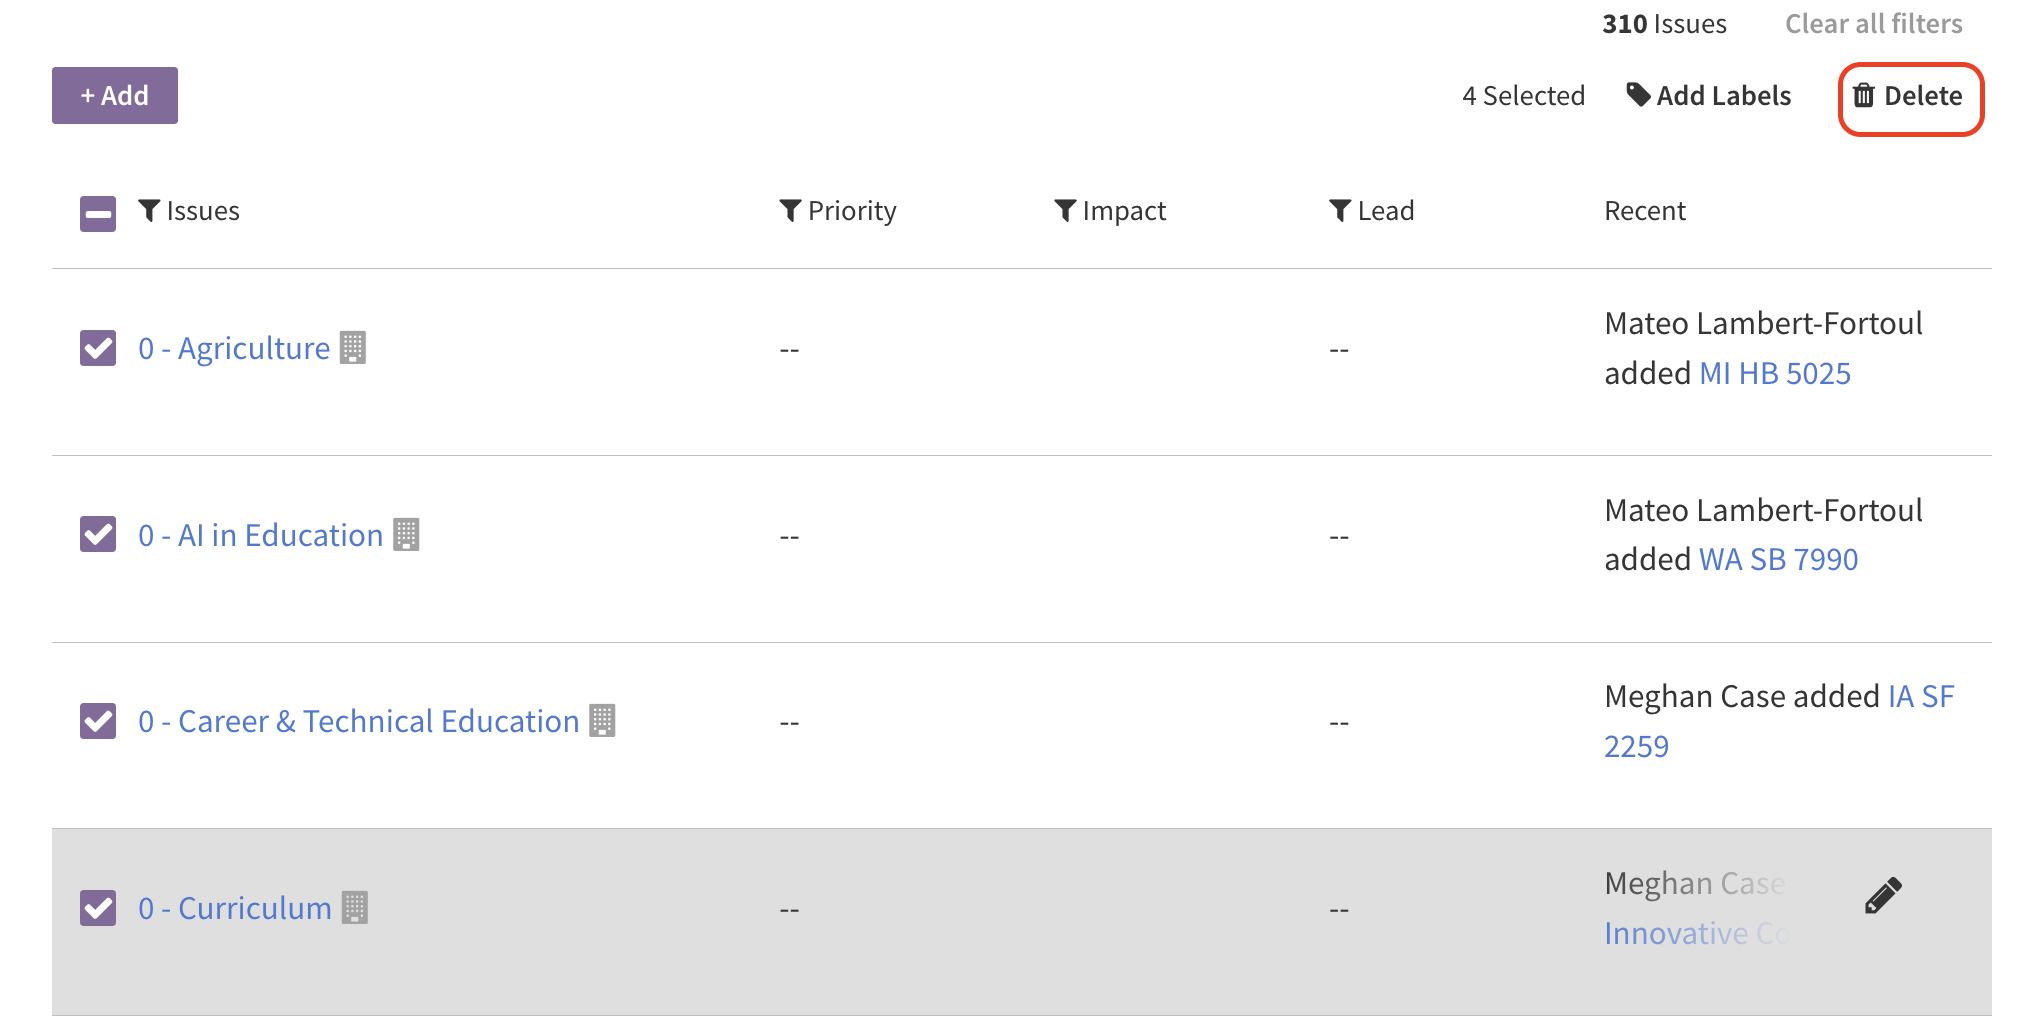This screenshot has height=1036, width=2030.
Task: Click Clear all filters link
Action: [1874, 24]
